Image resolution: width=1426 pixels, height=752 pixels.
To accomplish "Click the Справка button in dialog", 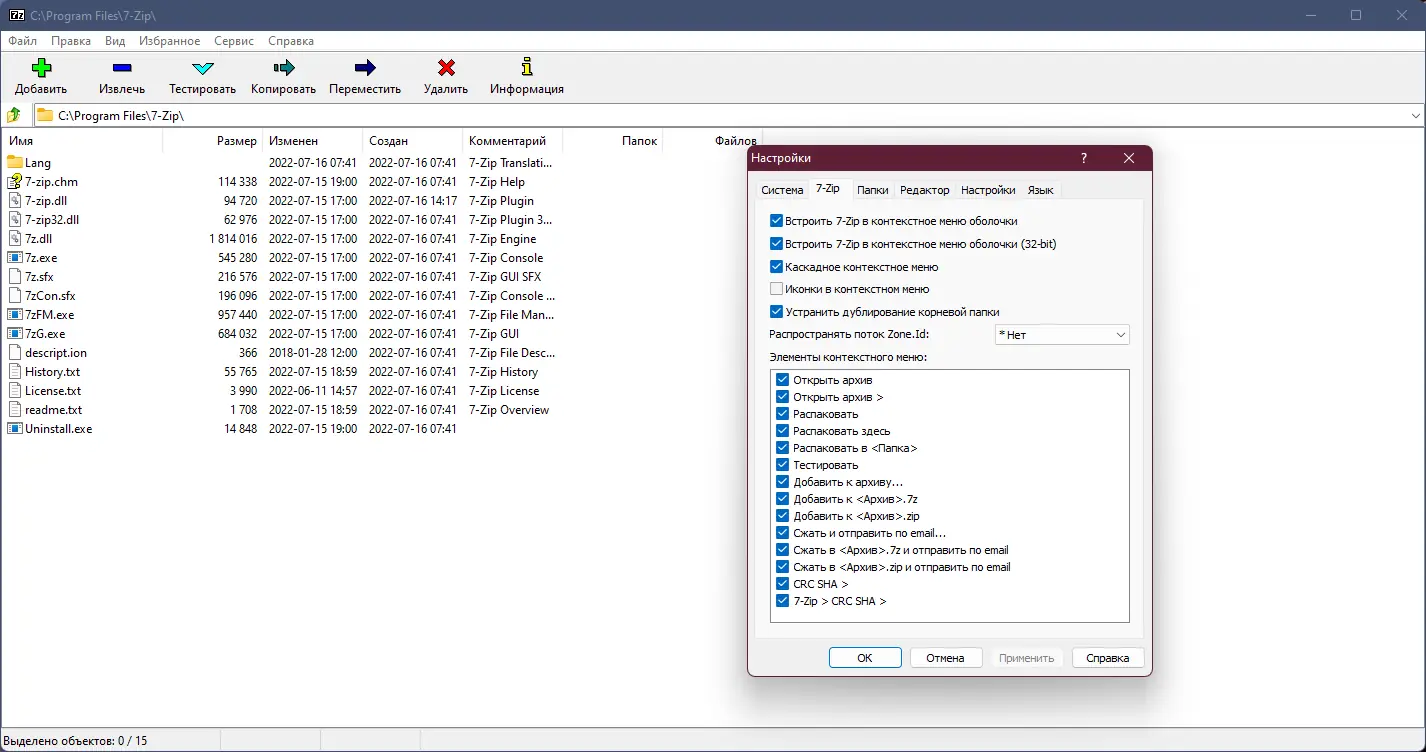I will coord(1108,658).
